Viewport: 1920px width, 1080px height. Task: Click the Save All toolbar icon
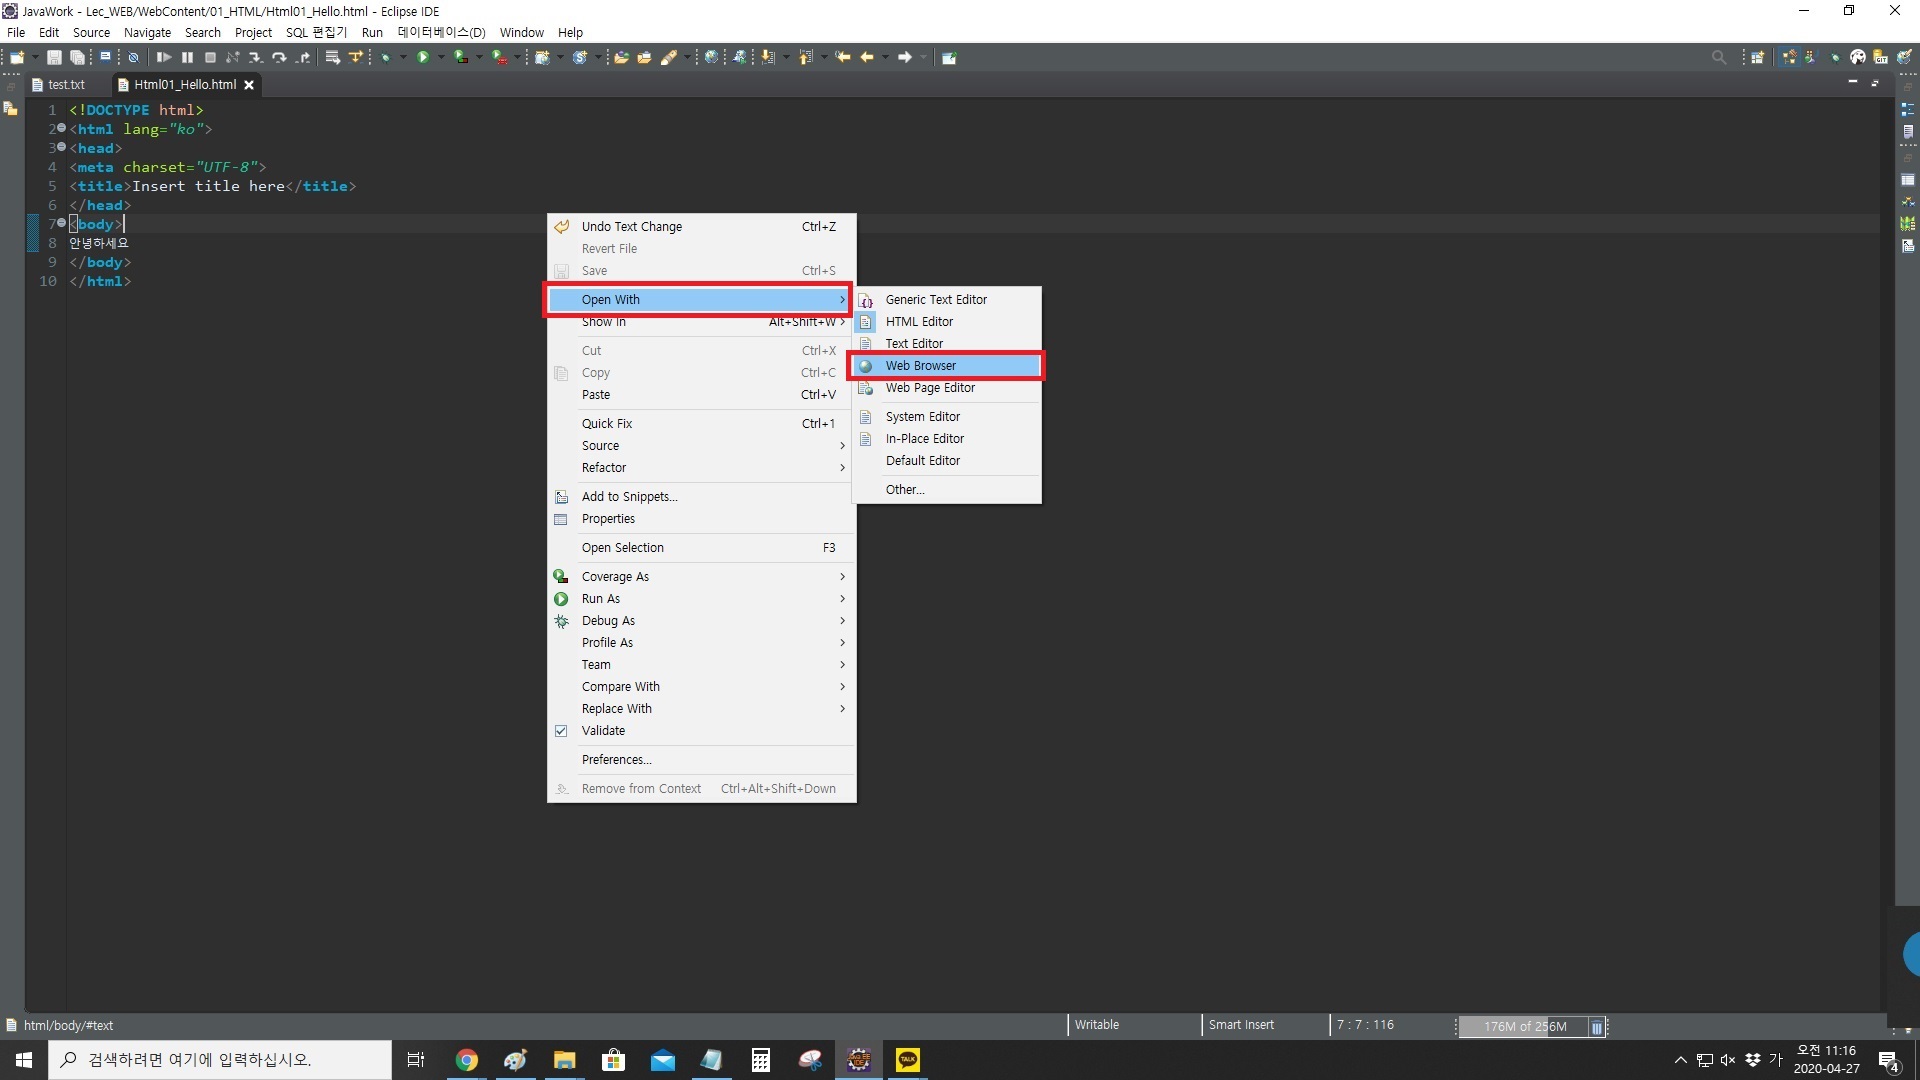77,58
